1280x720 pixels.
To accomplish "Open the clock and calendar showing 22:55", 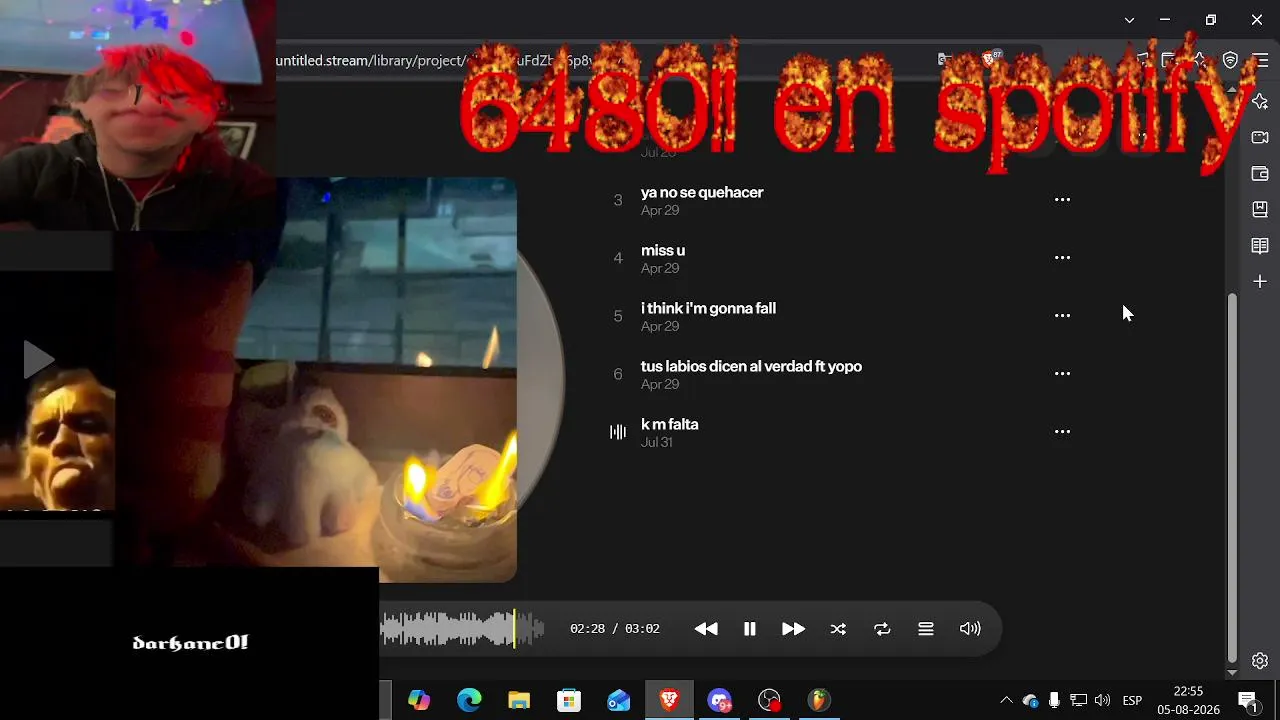I will [1189, 700].
